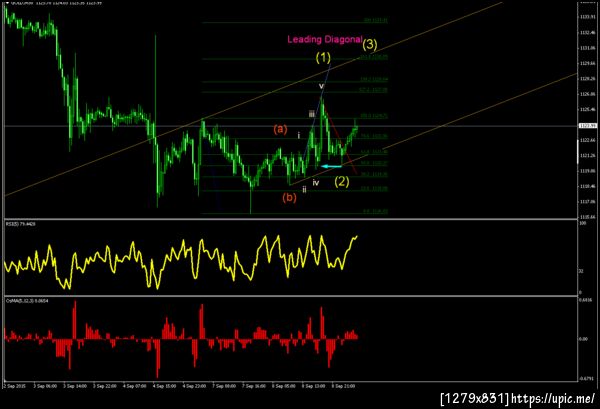The image size is (600, 409).
Task: Click the white 'v' sub-wave label
Action: pos(321,86)
